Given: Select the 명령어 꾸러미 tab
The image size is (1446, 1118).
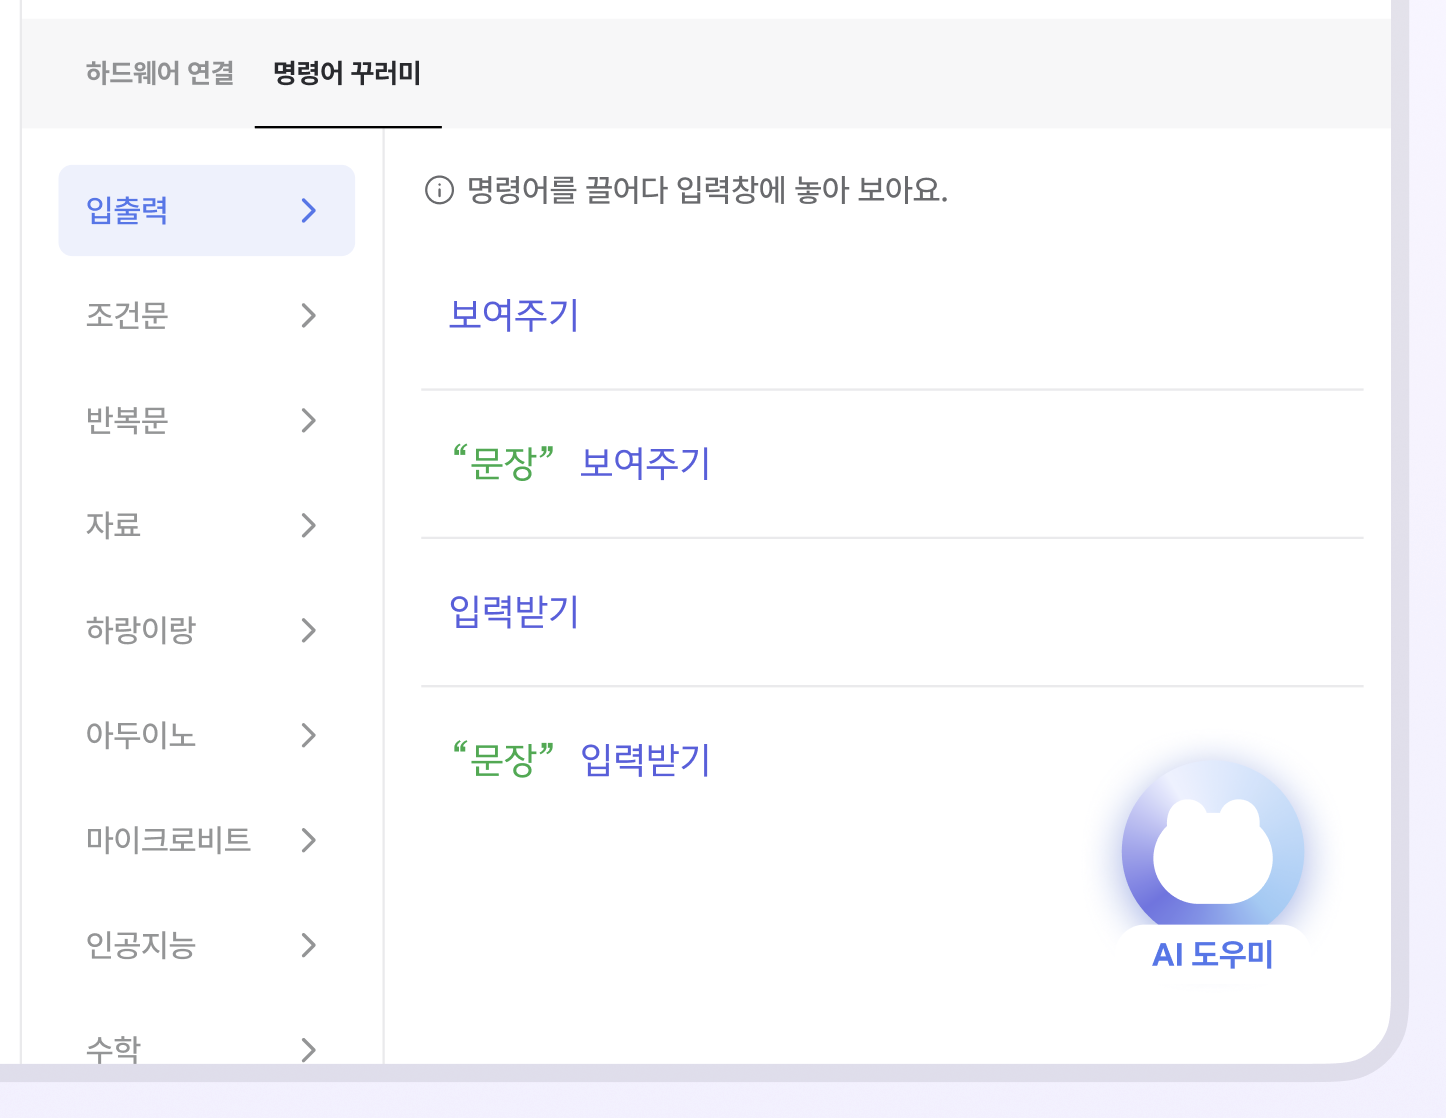Looking at the screenshot, I should (347, 73).
